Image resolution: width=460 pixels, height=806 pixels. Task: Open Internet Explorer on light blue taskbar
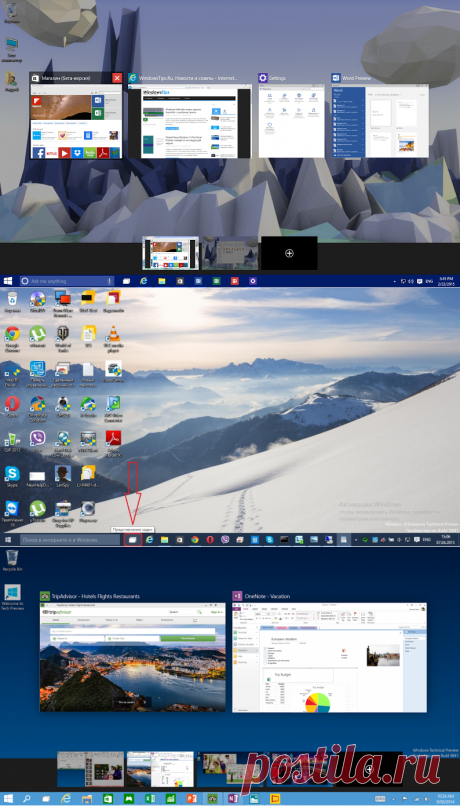coord(66,799)
